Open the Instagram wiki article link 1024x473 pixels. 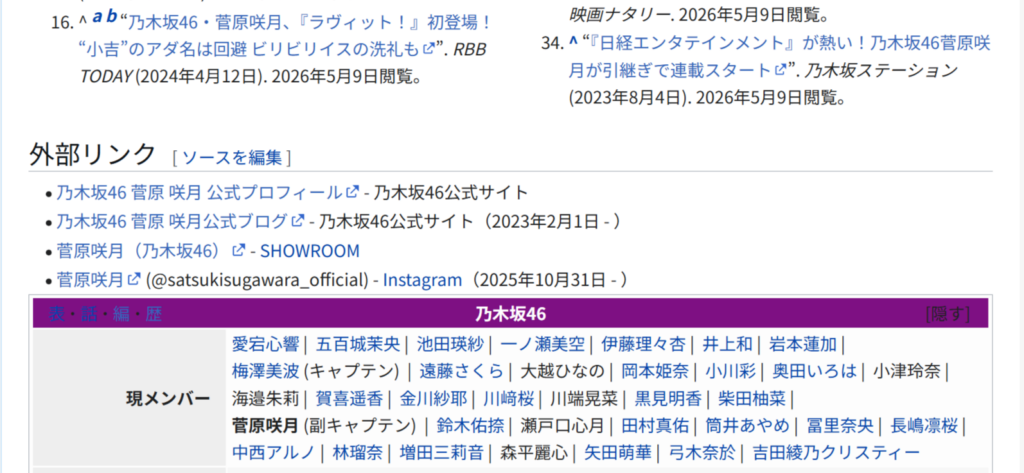pyautogui.click(x=422, y=280)
